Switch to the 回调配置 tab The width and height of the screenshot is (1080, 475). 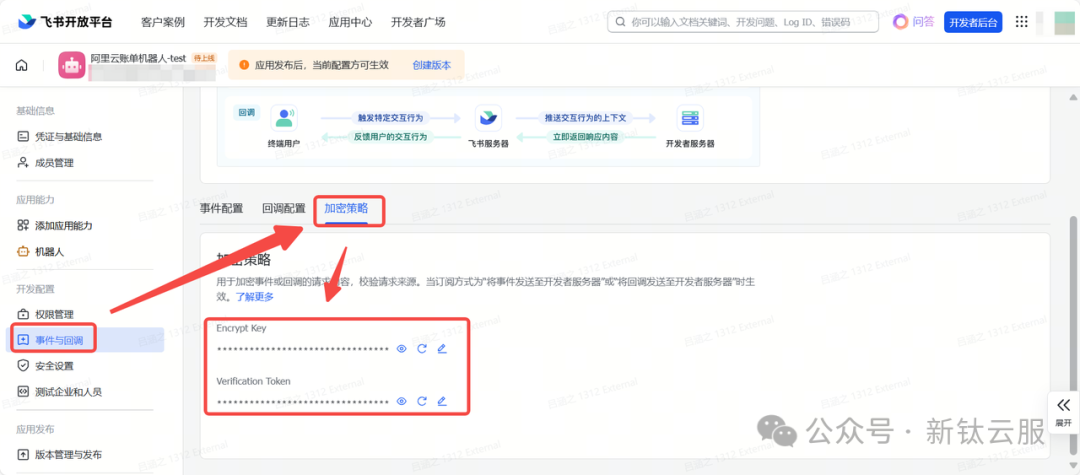(x=284, y=208)
